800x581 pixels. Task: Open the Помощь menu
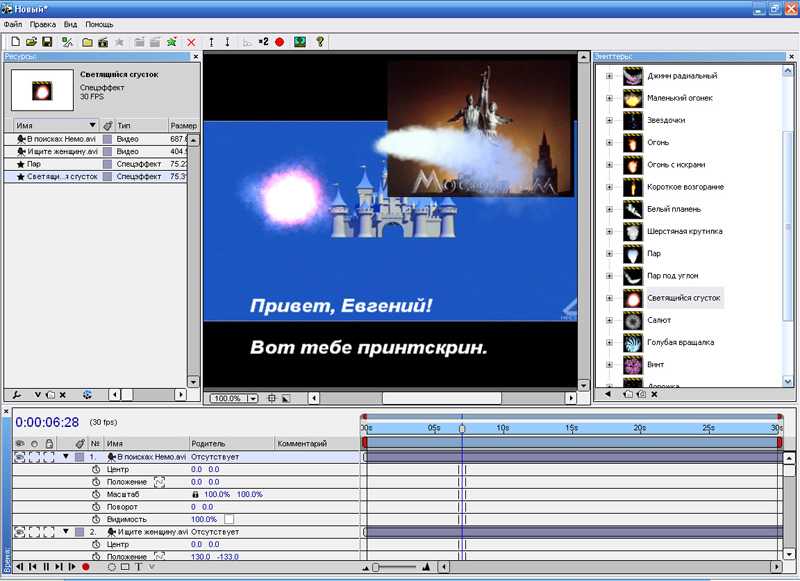pyautogui.click(x=99, y=24)
